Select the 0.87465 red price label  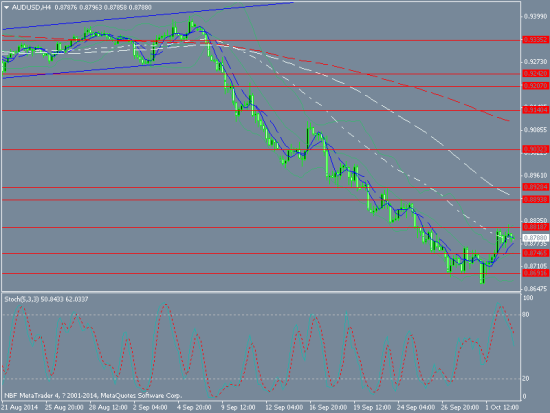(535, 253)
